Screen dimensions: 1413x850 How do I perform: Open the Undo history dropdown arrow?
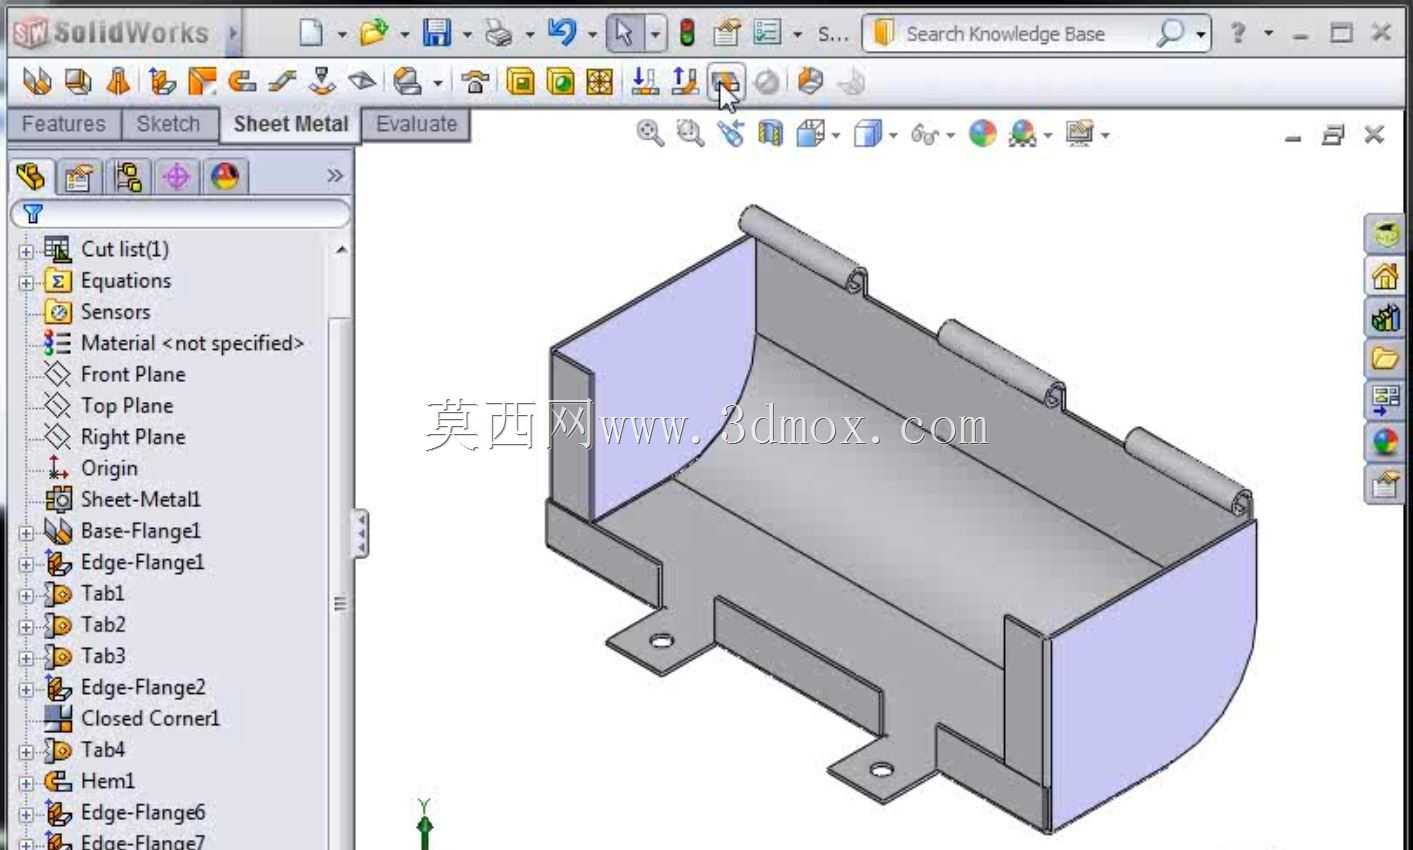pos(592,35)
